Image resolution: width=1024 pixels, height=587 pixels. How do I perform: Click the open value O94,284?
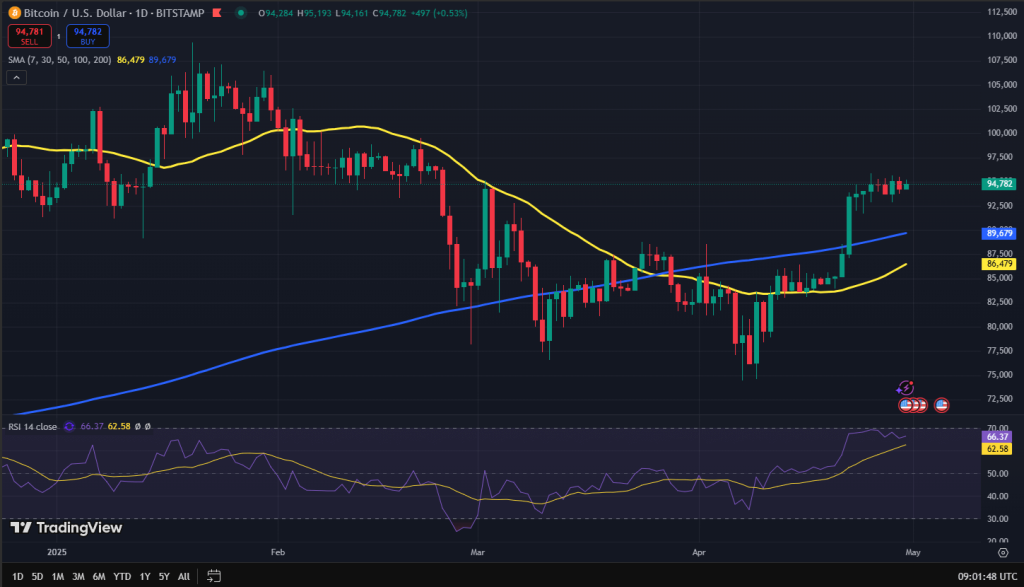click(x=276, y=13)
